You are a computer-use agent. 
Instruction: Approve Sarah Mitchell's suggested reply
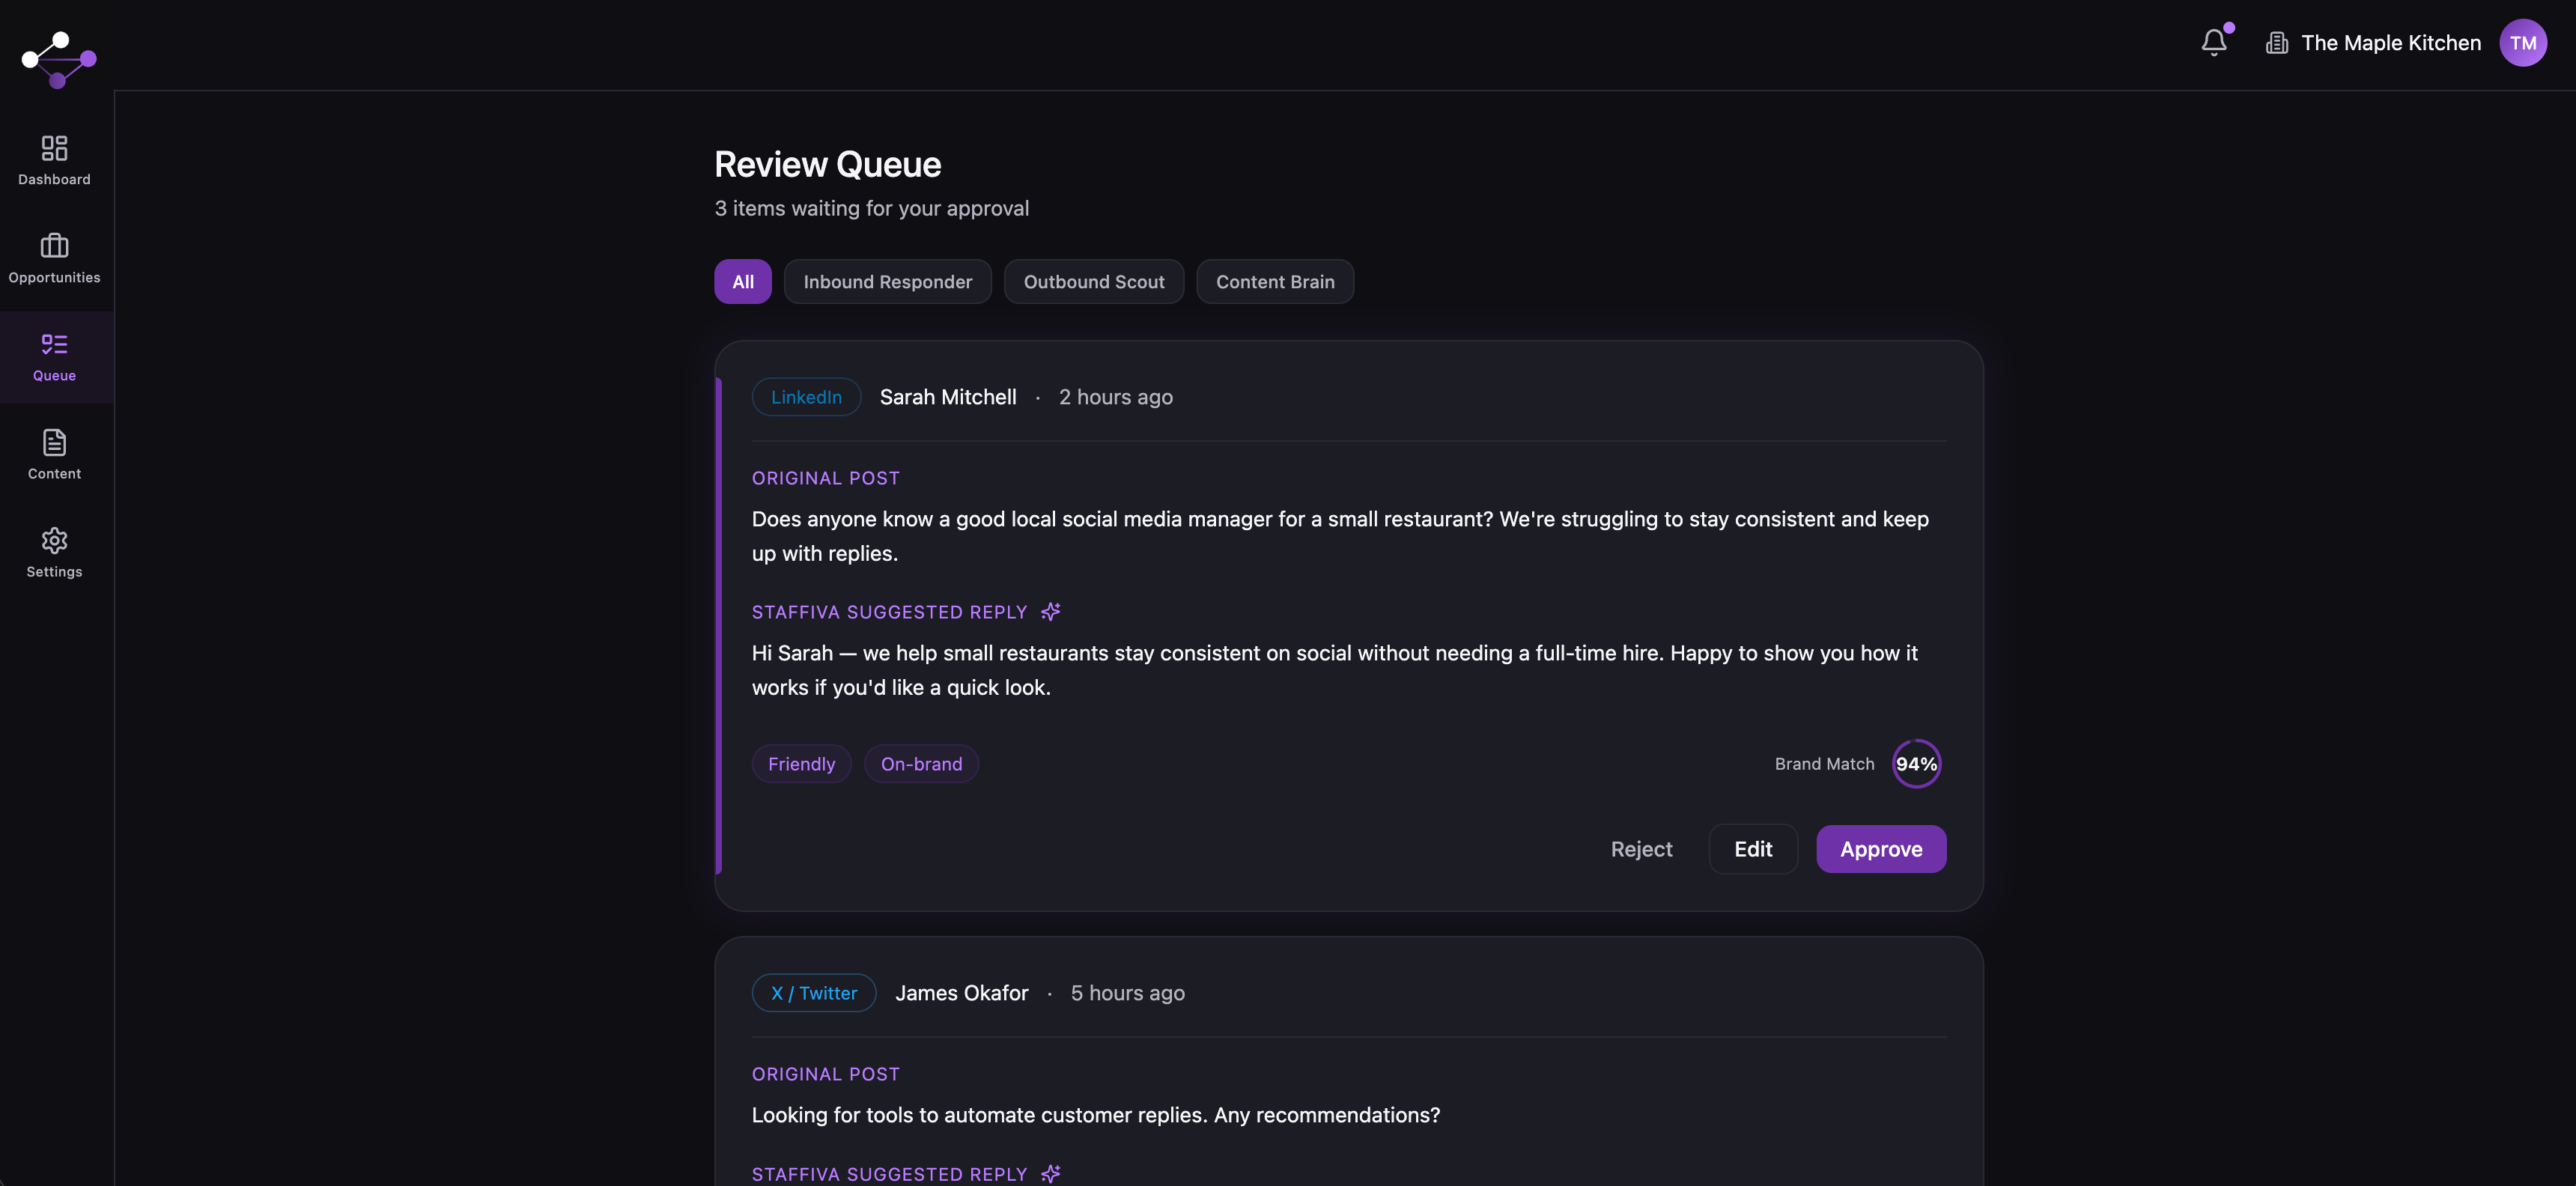click(1880, 849)
